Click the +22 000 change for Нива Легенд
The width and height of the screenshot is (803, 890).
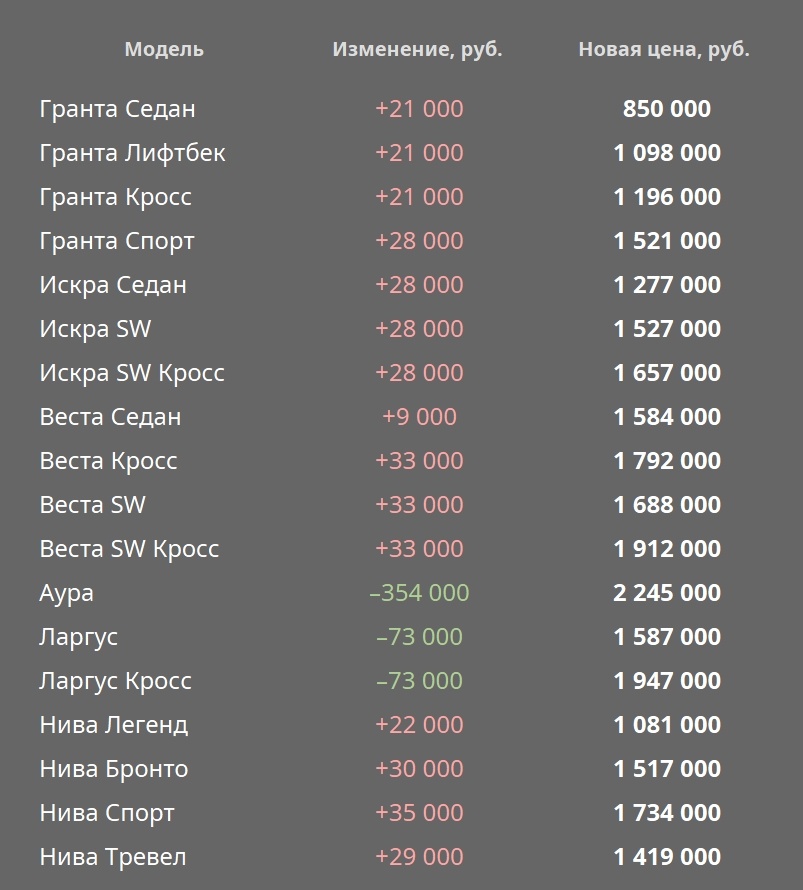(x=419, y=725)
